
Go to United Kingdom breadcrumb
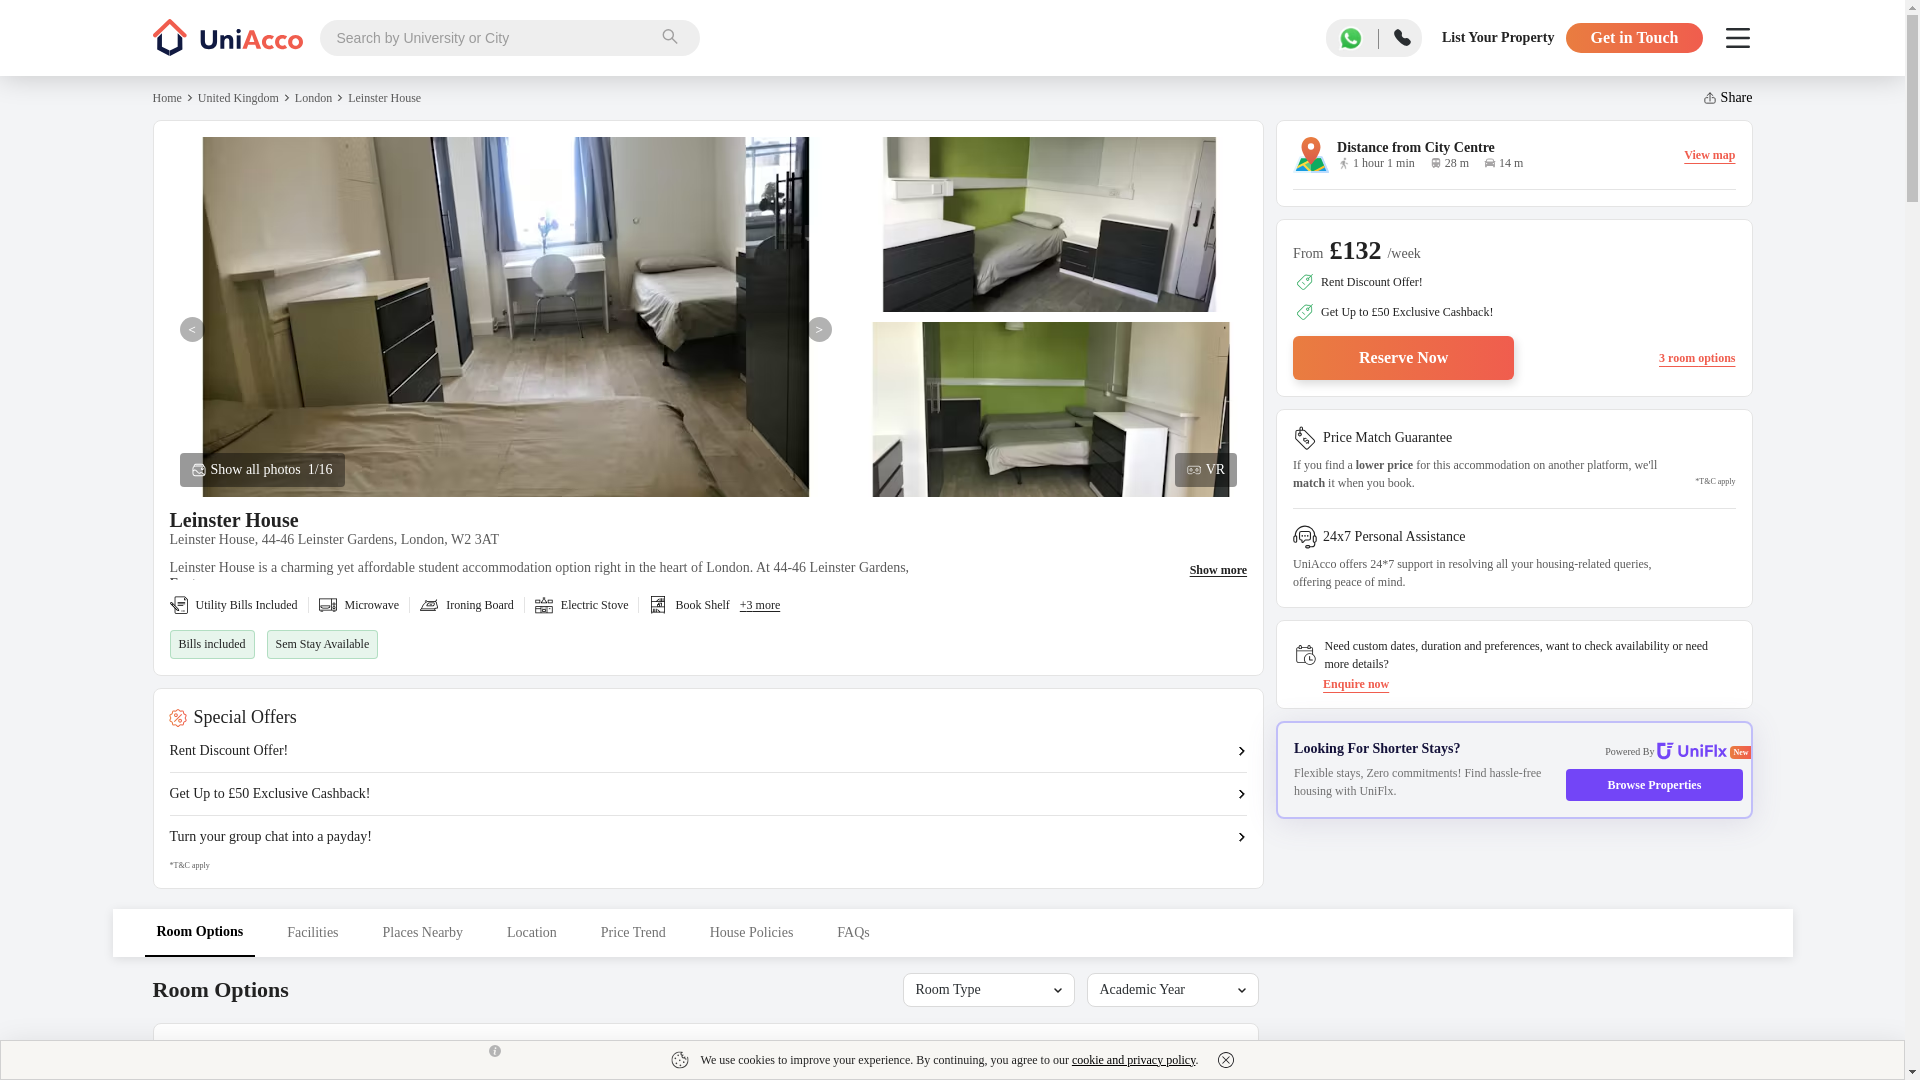point(238,98)
